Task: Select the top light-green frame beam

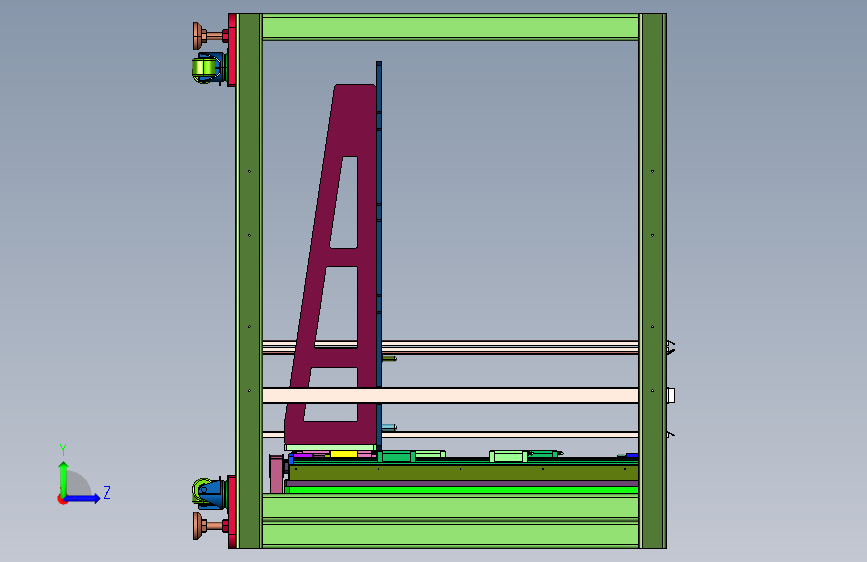Action: click(x=450, y=27)
